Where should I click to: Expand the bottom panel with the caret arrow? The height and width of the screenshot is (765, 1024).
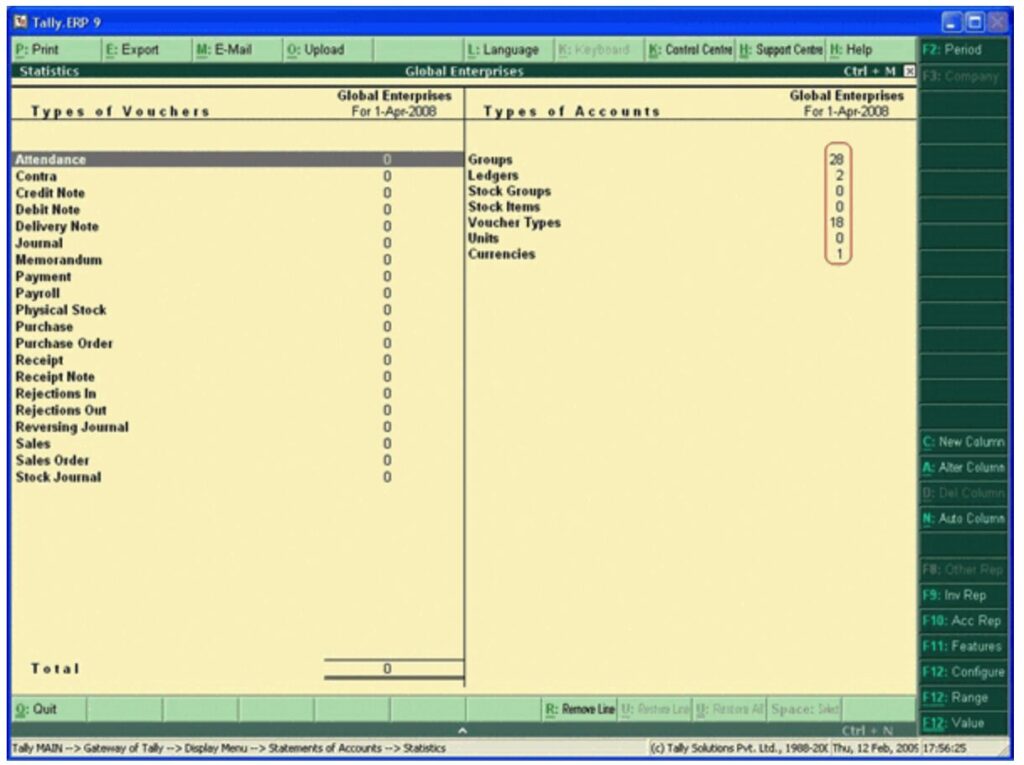click(x=462, y=730)
